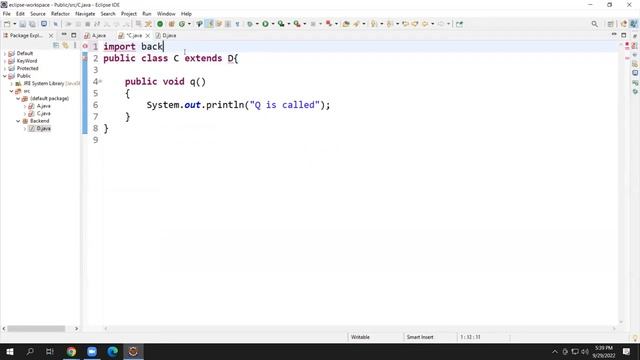Click the Package Explorer View Menu dots
The width and height of the screenshot is (640, 360).
click(x=75, y=45)
